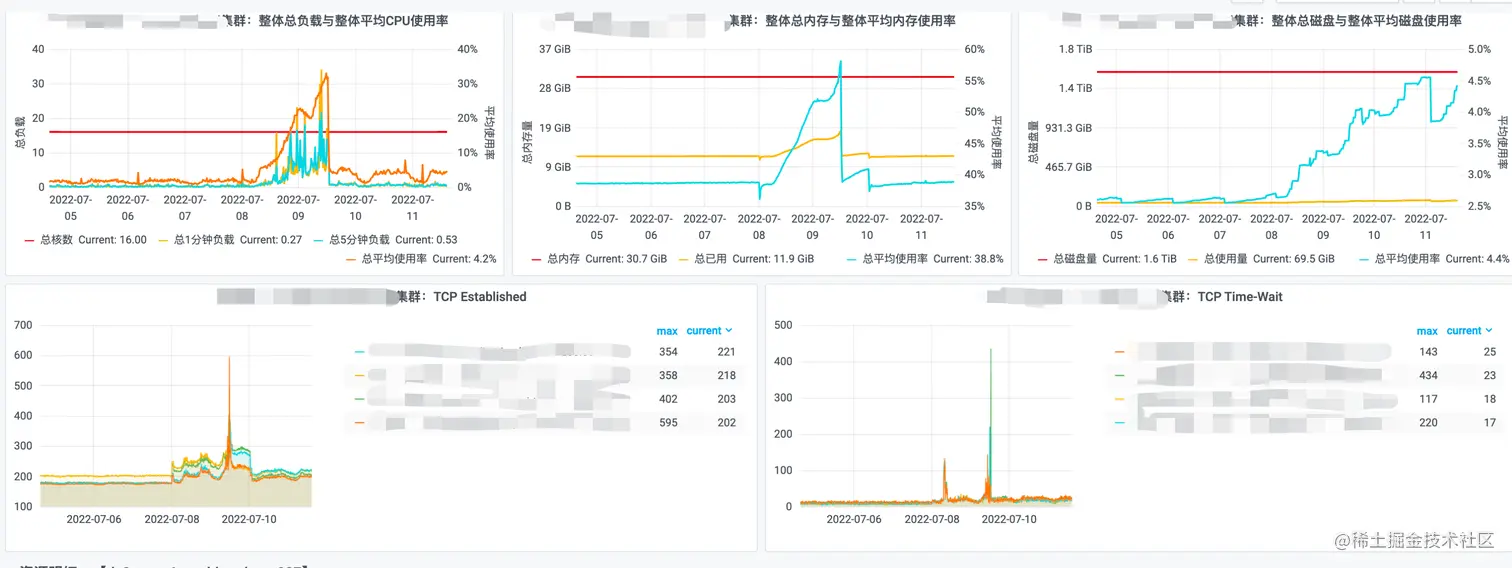Screen dimensions: 1512x568
Task: Select TCP Time-Wait max value 143
Action: click(x=1428, y=352)
